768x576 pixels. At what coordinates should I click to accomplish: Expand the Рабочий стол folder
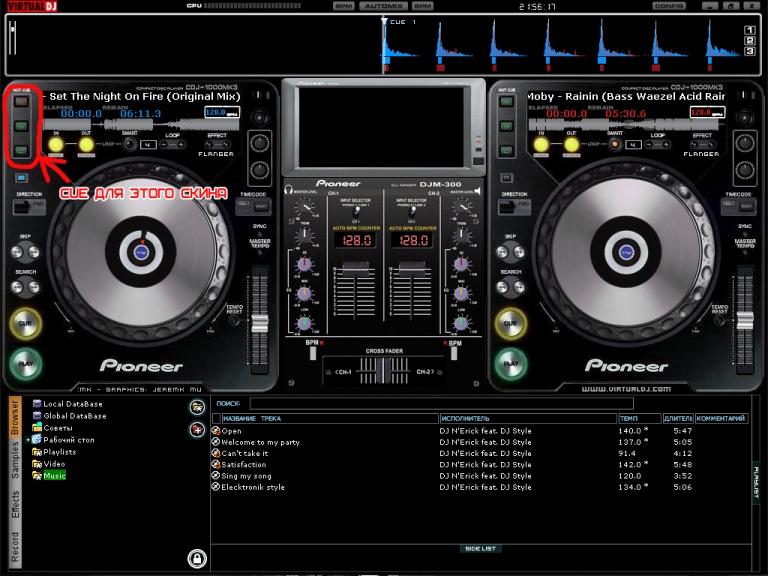[28, 440]
